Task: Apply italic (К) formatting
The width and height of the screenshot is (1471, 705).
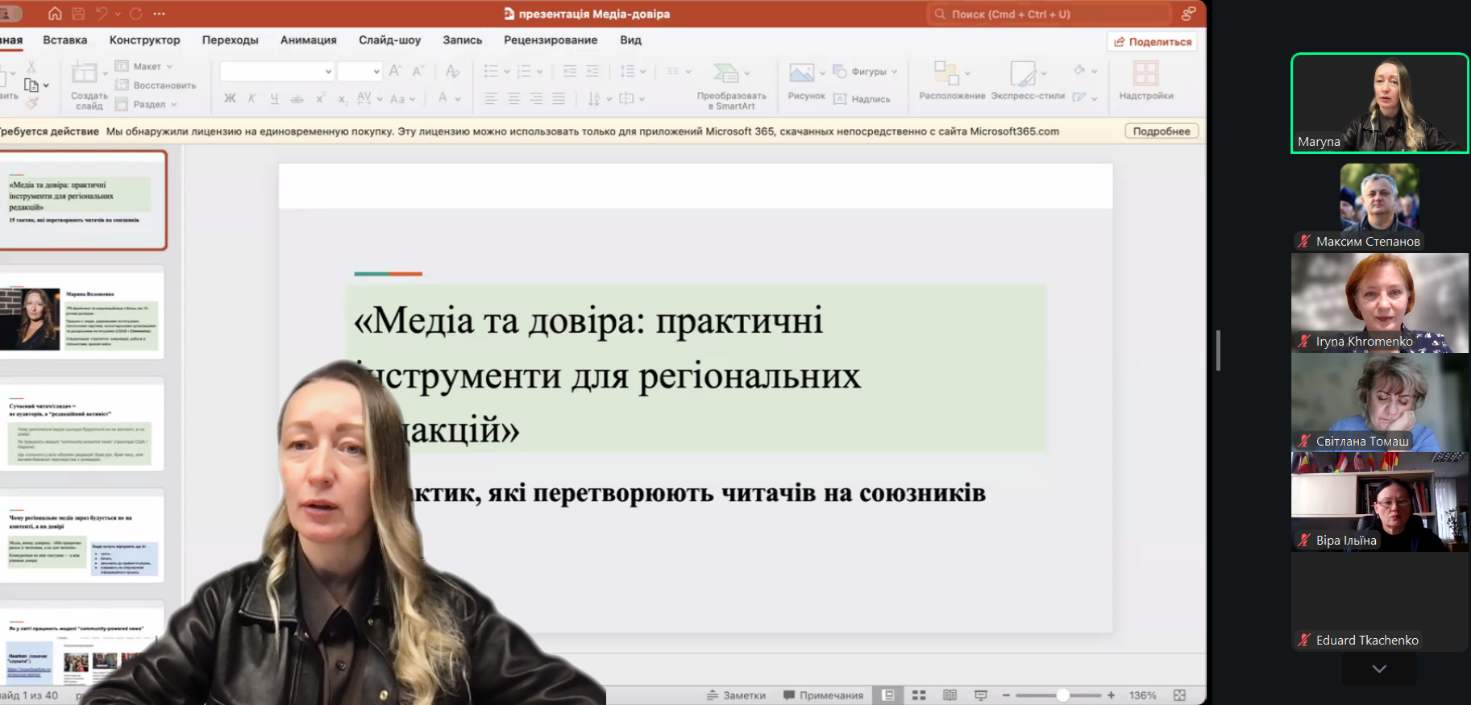Action: click(x=252, y=98)
